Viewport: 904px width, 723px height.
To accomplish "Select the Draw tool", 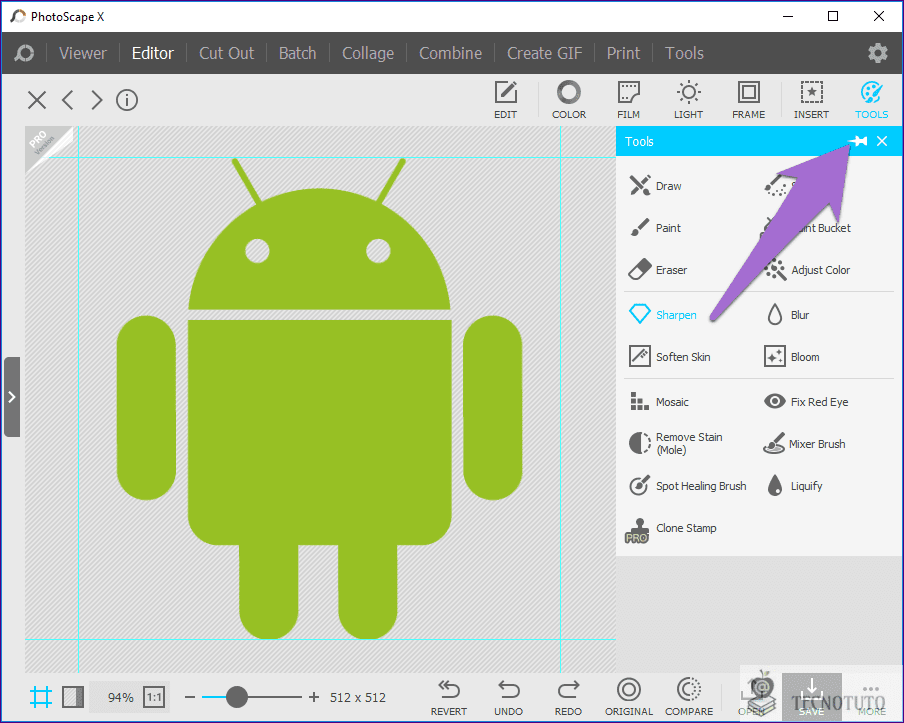I will click(656, 186).
